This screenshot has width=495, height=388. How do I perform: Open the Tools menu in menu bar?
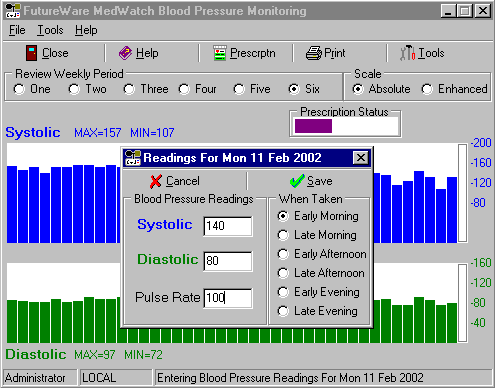pyautogui.click(x=50, y=30)
